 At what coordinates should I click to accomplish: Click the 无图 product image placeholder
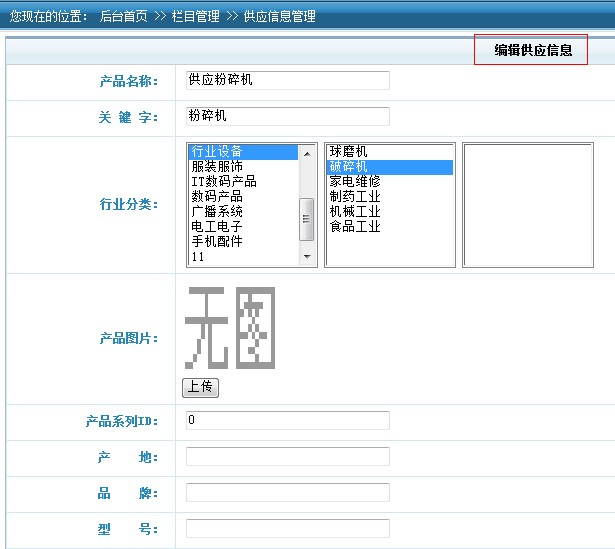(230, 328)
